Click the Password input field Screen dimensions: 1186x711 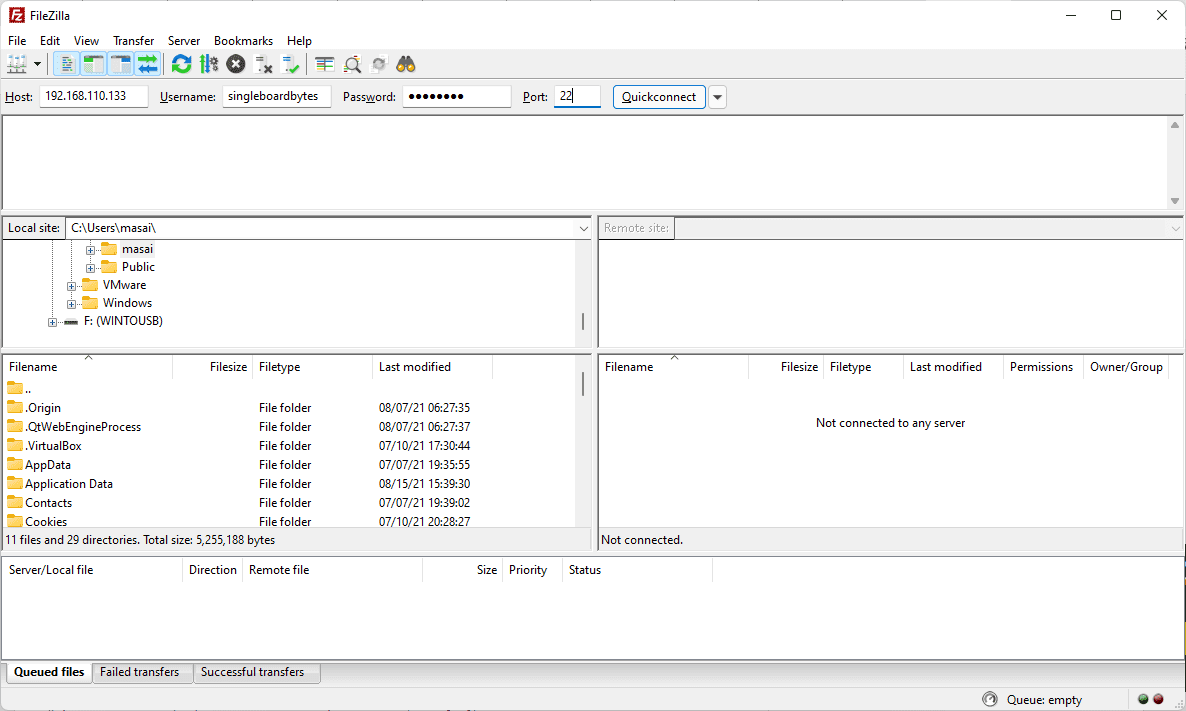click(457, 96)
